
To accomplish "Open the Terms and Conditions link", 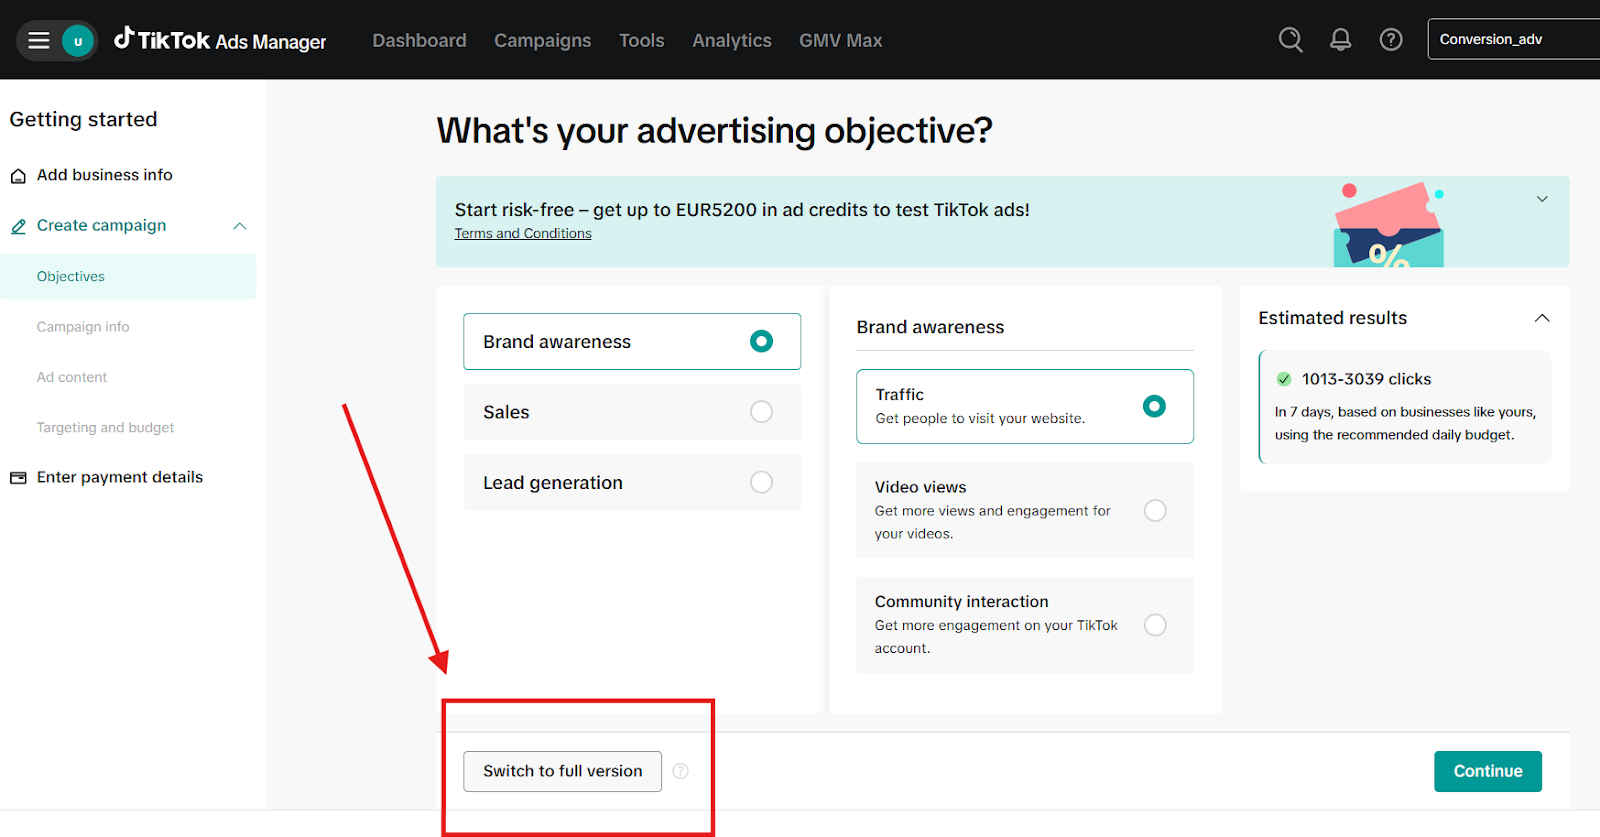I will pos(523,234).
